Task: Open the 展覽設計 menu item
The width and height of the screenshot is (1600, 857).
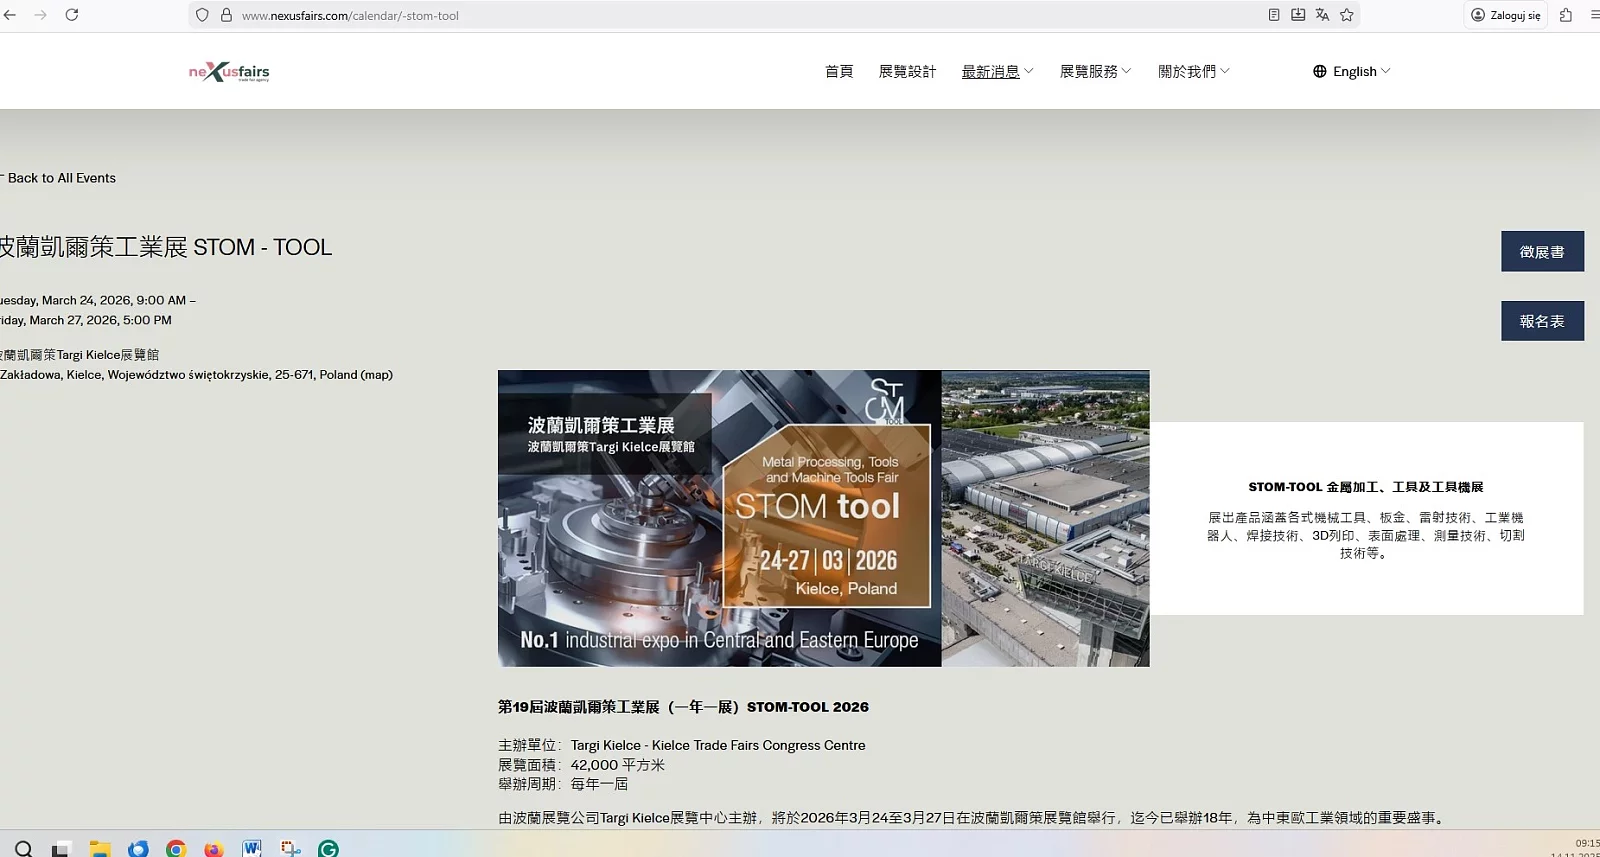Action: (907, 72)
